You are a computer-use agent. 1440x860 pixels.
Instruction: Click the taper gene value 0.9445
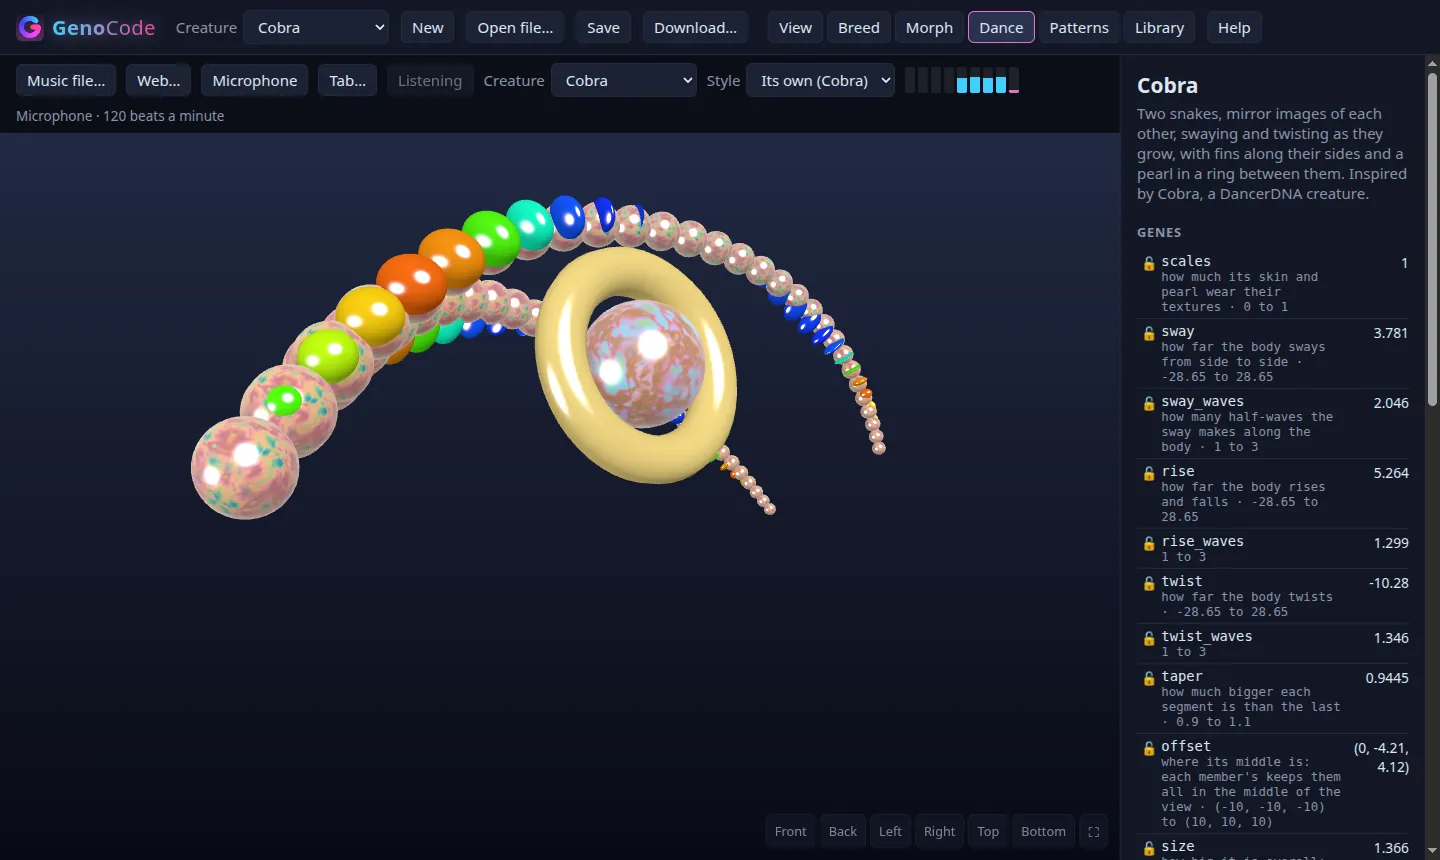click(1387, 678)
